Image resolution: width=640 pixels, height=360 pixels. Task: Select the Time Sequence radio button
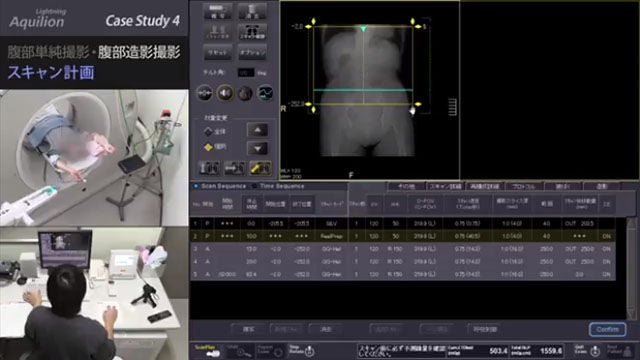[x=255, y=186]
